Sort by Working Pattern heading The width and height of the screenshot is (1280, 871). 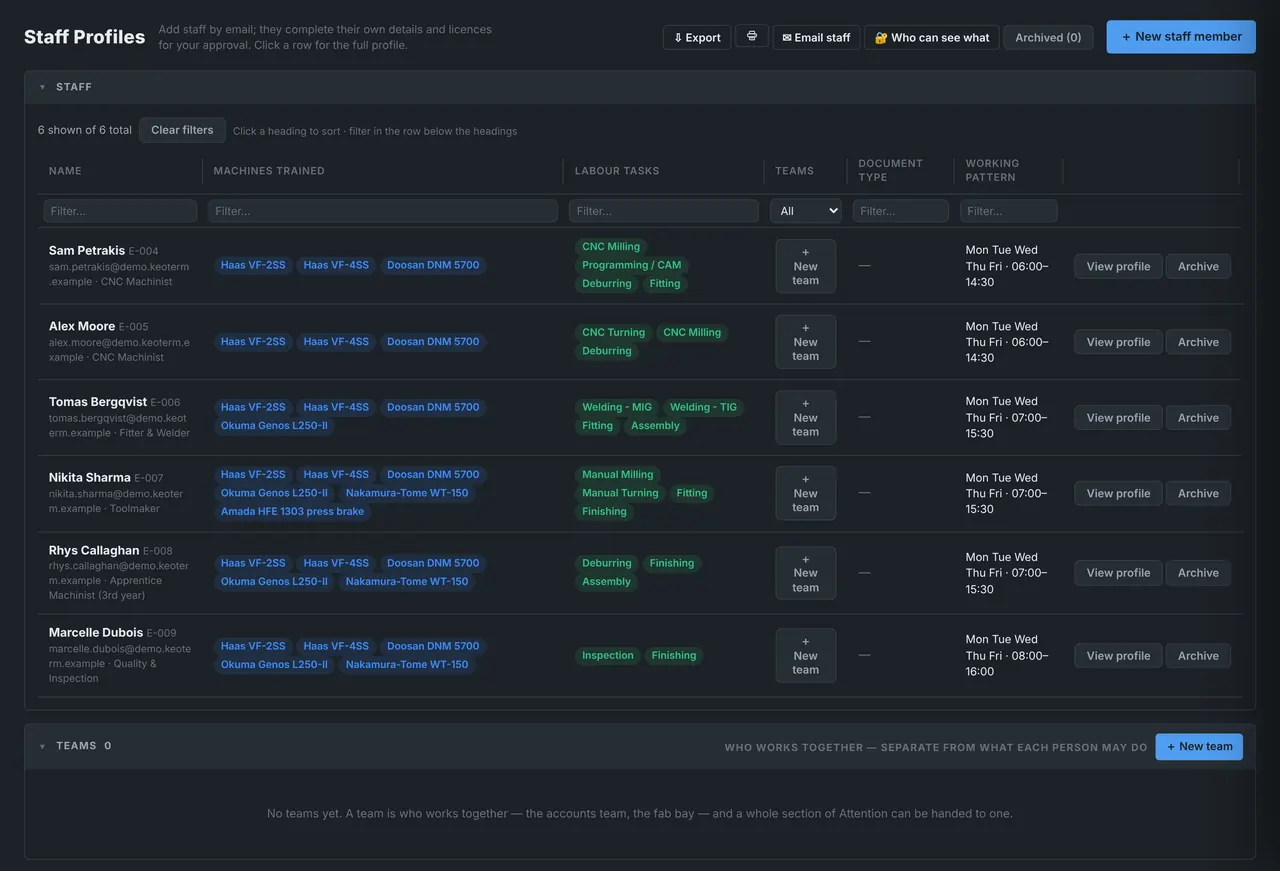tap(992, 170)
